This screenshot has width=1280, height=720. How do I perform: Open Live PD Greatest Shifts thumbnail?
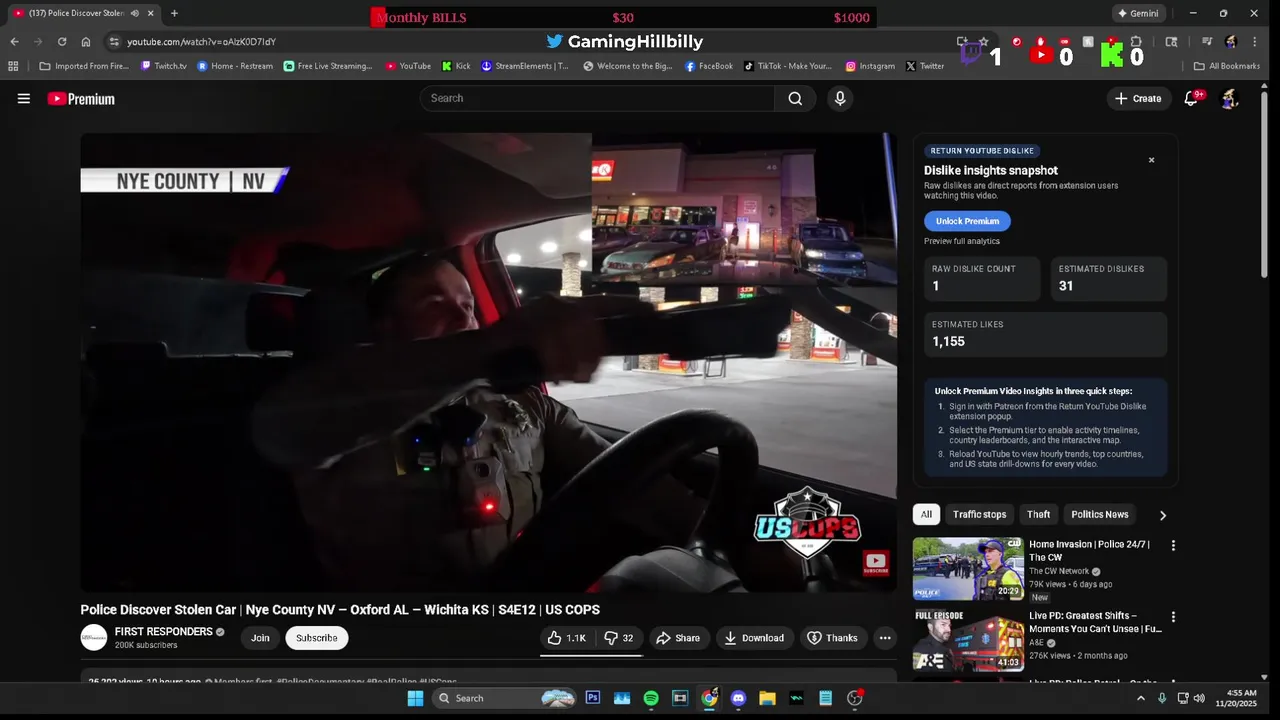pos(967,640)
